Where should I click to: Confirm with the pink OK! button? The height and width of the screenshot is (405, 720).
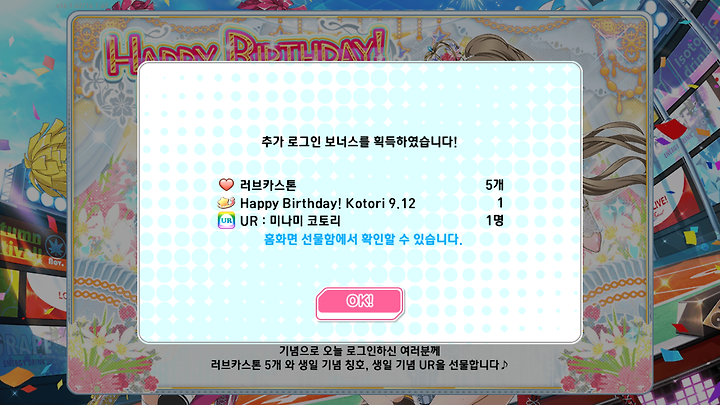[360, 303]
